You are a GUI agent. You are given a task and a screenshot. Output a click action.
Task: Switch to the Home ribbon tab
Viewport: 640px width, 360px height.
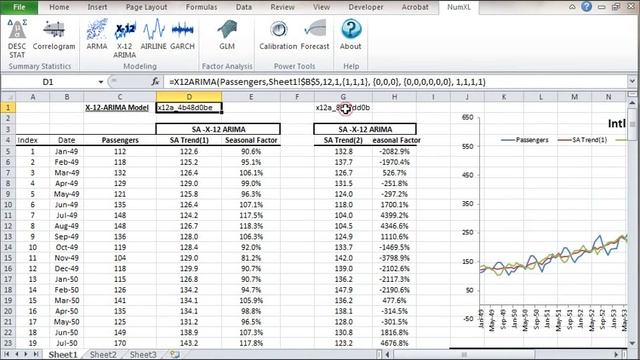tap(59, 7)
